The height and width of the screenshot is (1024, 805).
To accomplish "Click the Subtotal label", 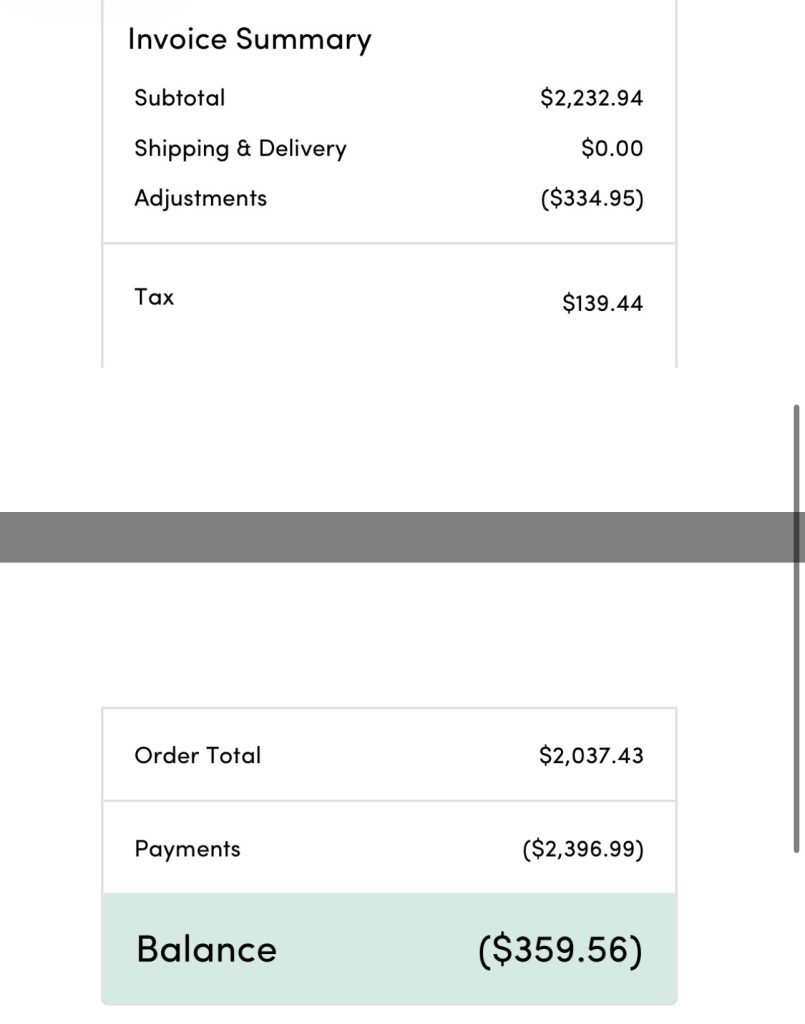I will [180, 98].
